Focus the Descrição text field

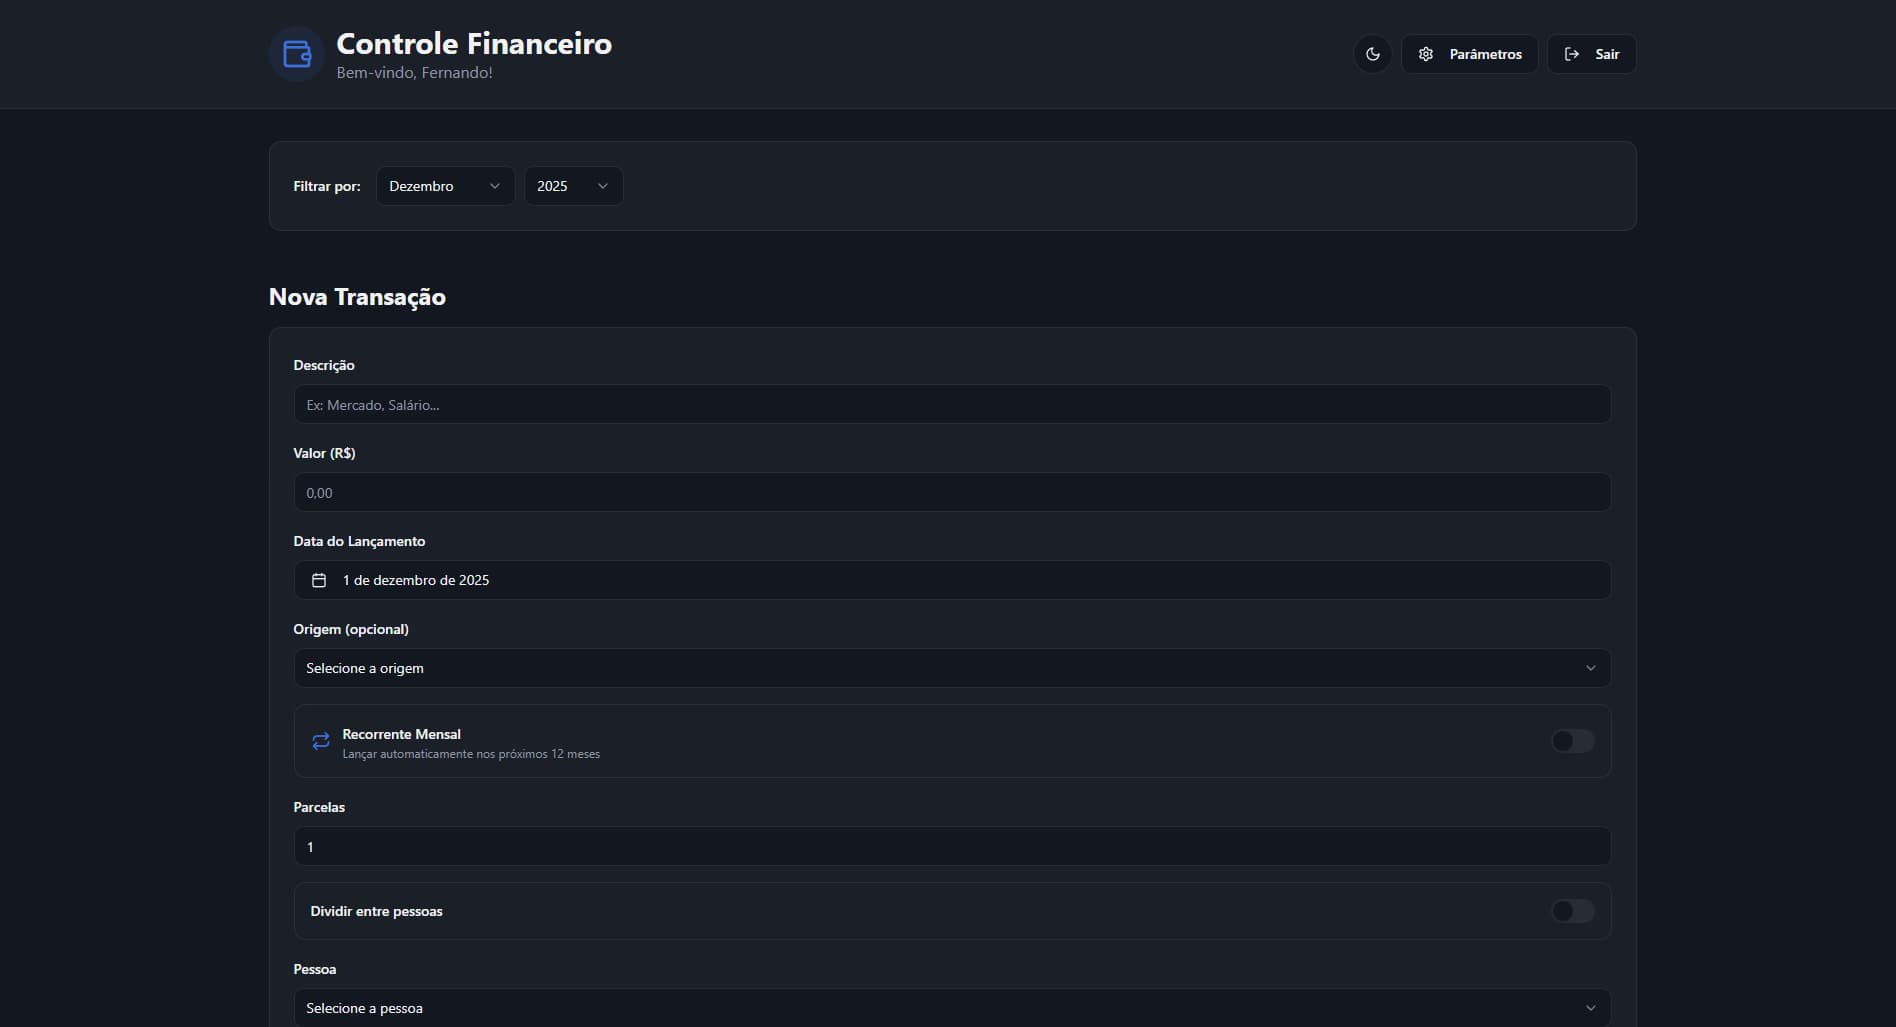point(951,405)
